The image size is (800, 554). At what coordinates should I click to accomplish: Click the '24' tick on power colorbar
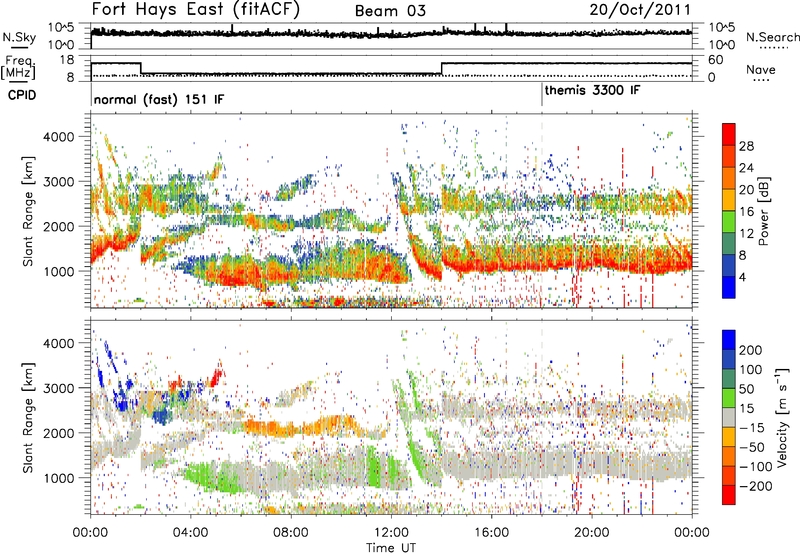(746, 168)
